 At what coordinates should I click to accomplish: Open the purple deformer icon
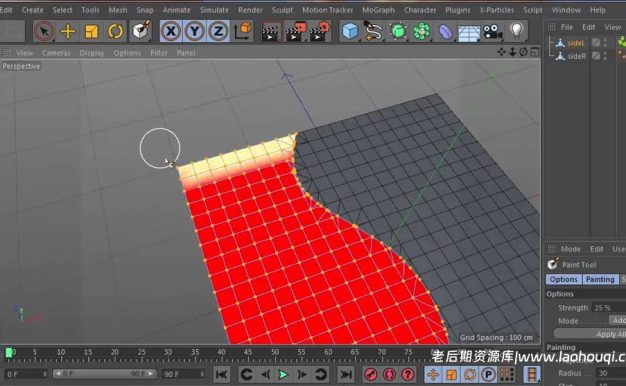pyautogui.click(x=445, y=32)
